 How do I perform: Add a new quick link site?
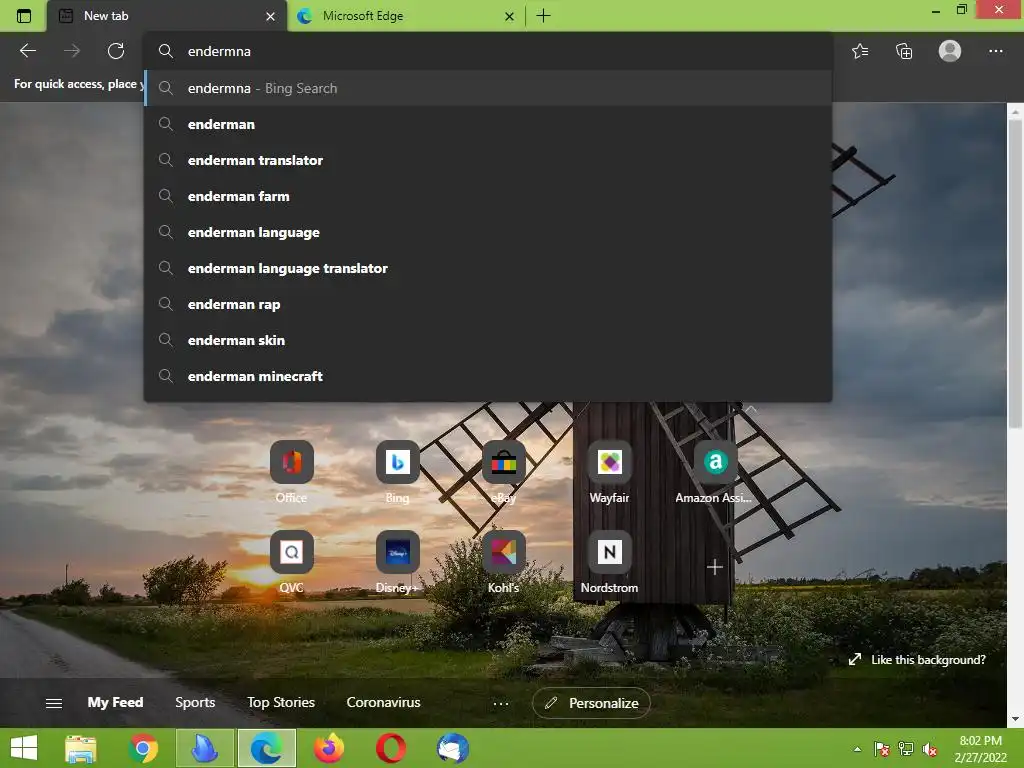714,567
